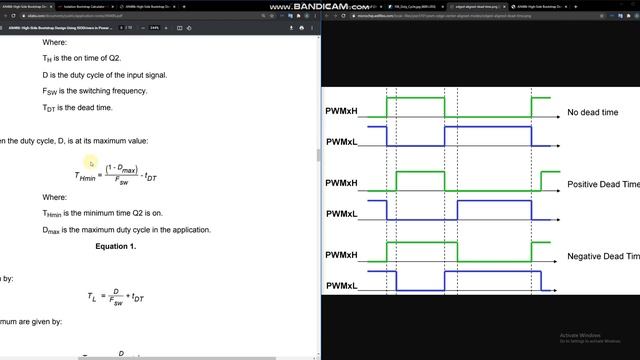Click the PDF vertical scrollbar thumb
Screen dimensions: 640x360
tap(318, 155)
